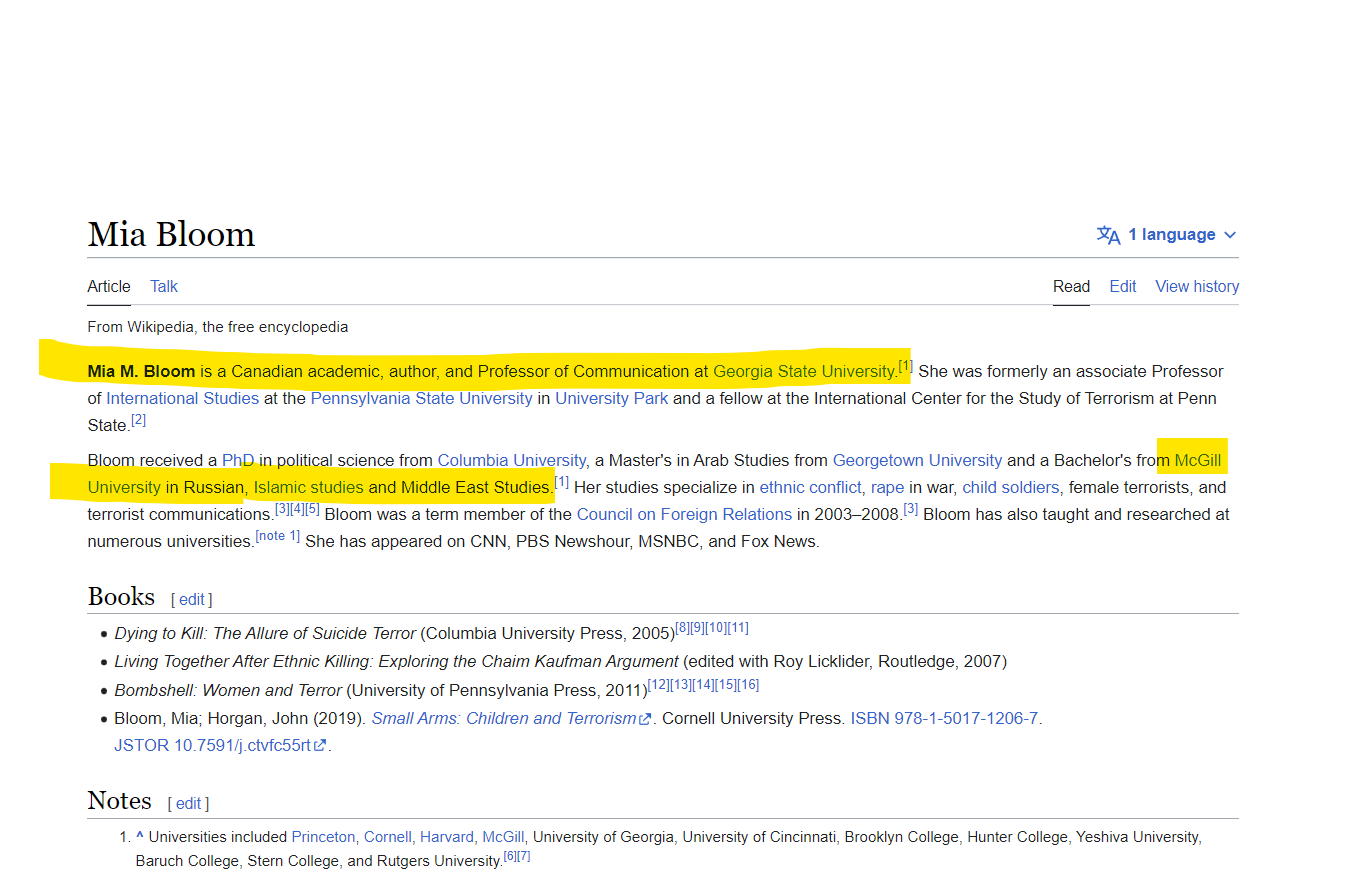Open the Council on Foreign Relations link
Image resolution: width=1345 pixels, height=889 pixels.
684,514
